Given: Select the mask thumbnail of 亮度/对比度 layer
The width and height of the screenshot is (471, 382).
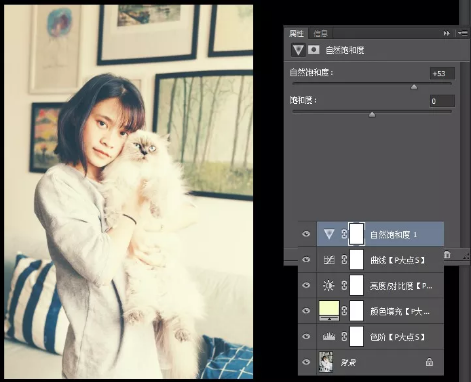Looking at the screenshot, I should [356, 285].
